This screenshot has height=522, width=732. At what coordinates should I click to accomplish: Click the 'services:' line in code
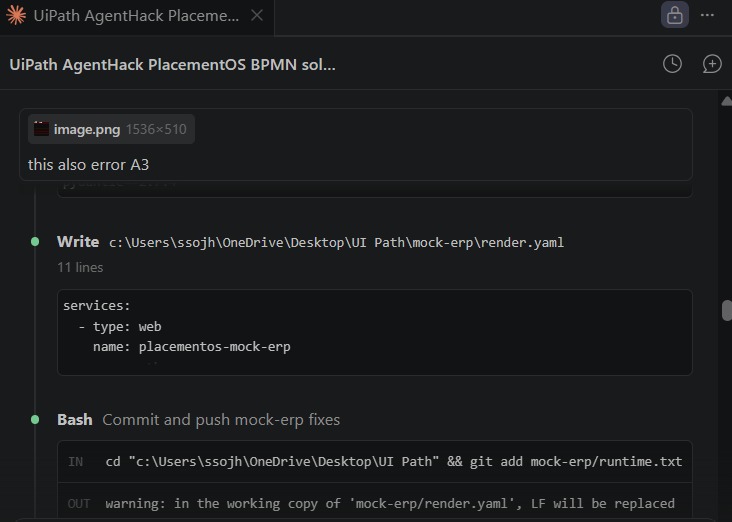click(x=97, y=306)
